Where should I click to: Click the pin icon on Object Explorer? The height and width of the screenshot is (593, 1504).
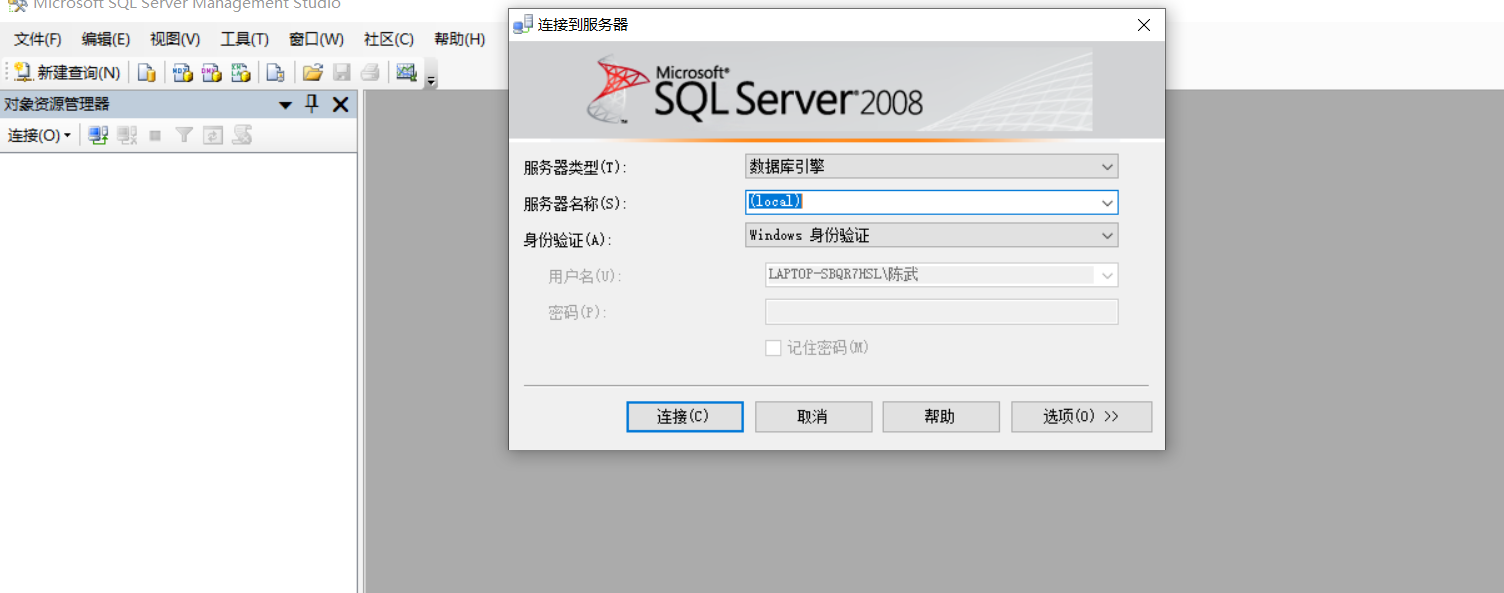[312, 104]
